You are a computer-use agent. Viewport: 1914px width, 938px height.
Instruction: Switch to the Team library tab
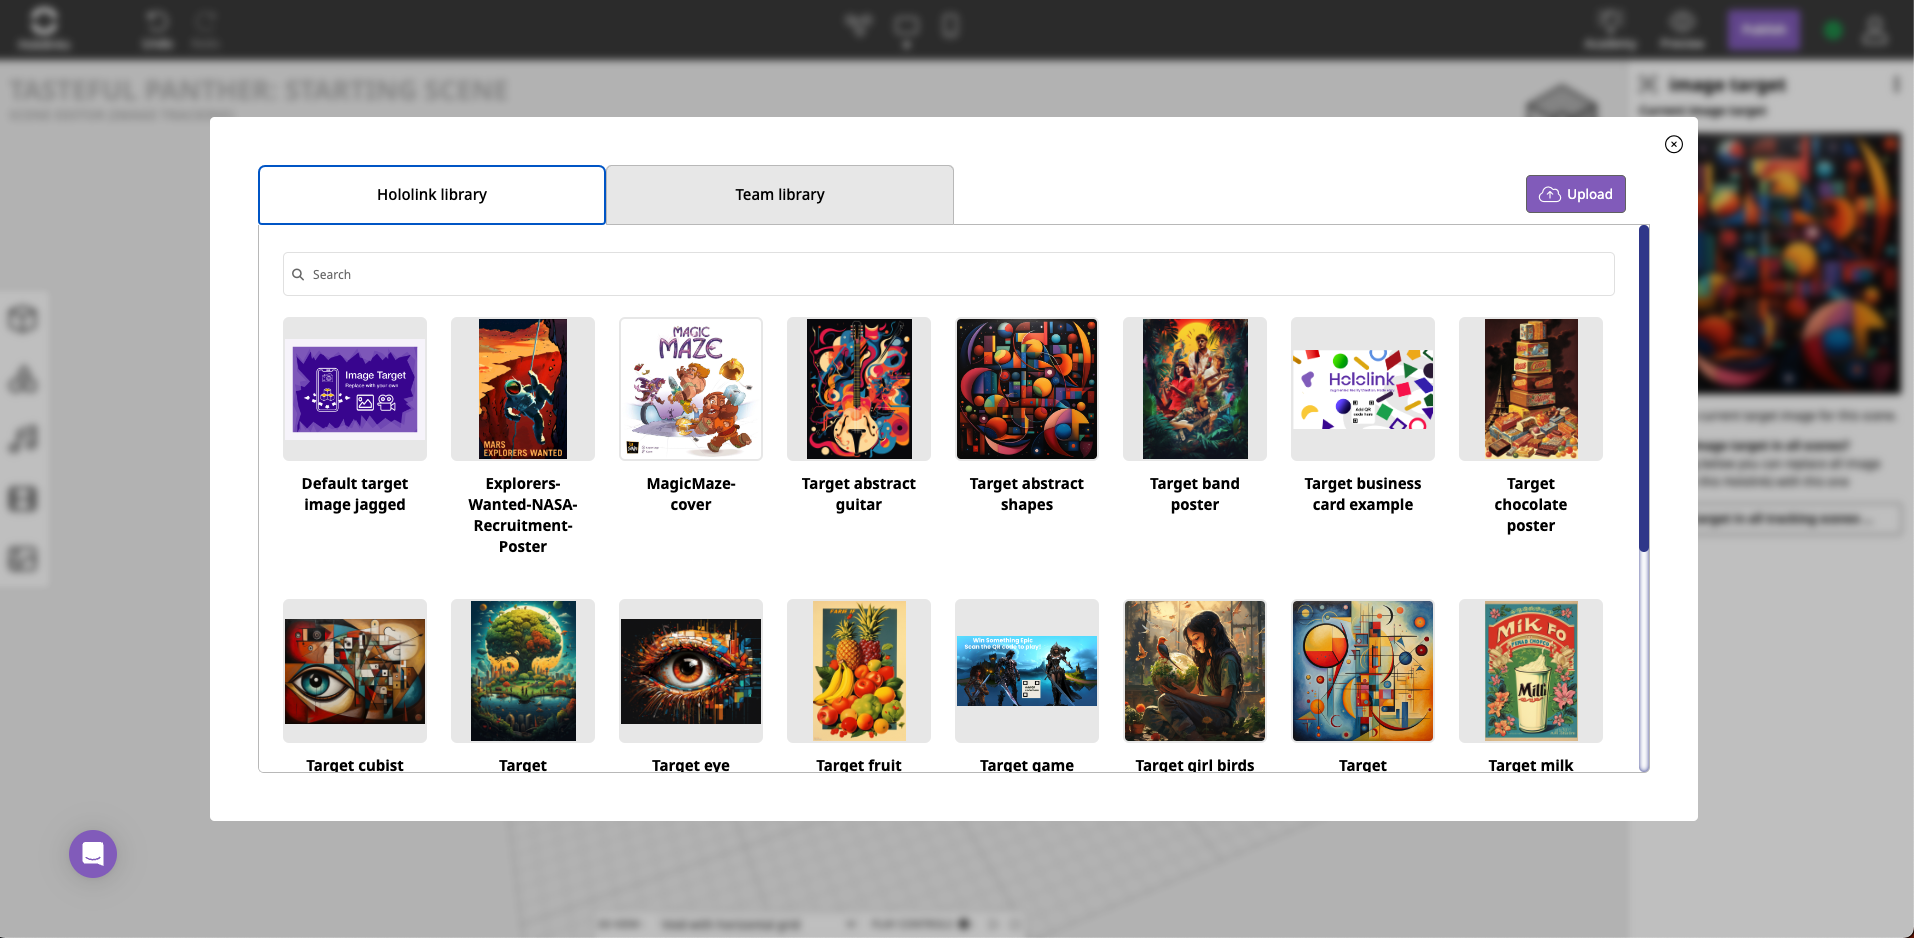(x=780, y=195)
